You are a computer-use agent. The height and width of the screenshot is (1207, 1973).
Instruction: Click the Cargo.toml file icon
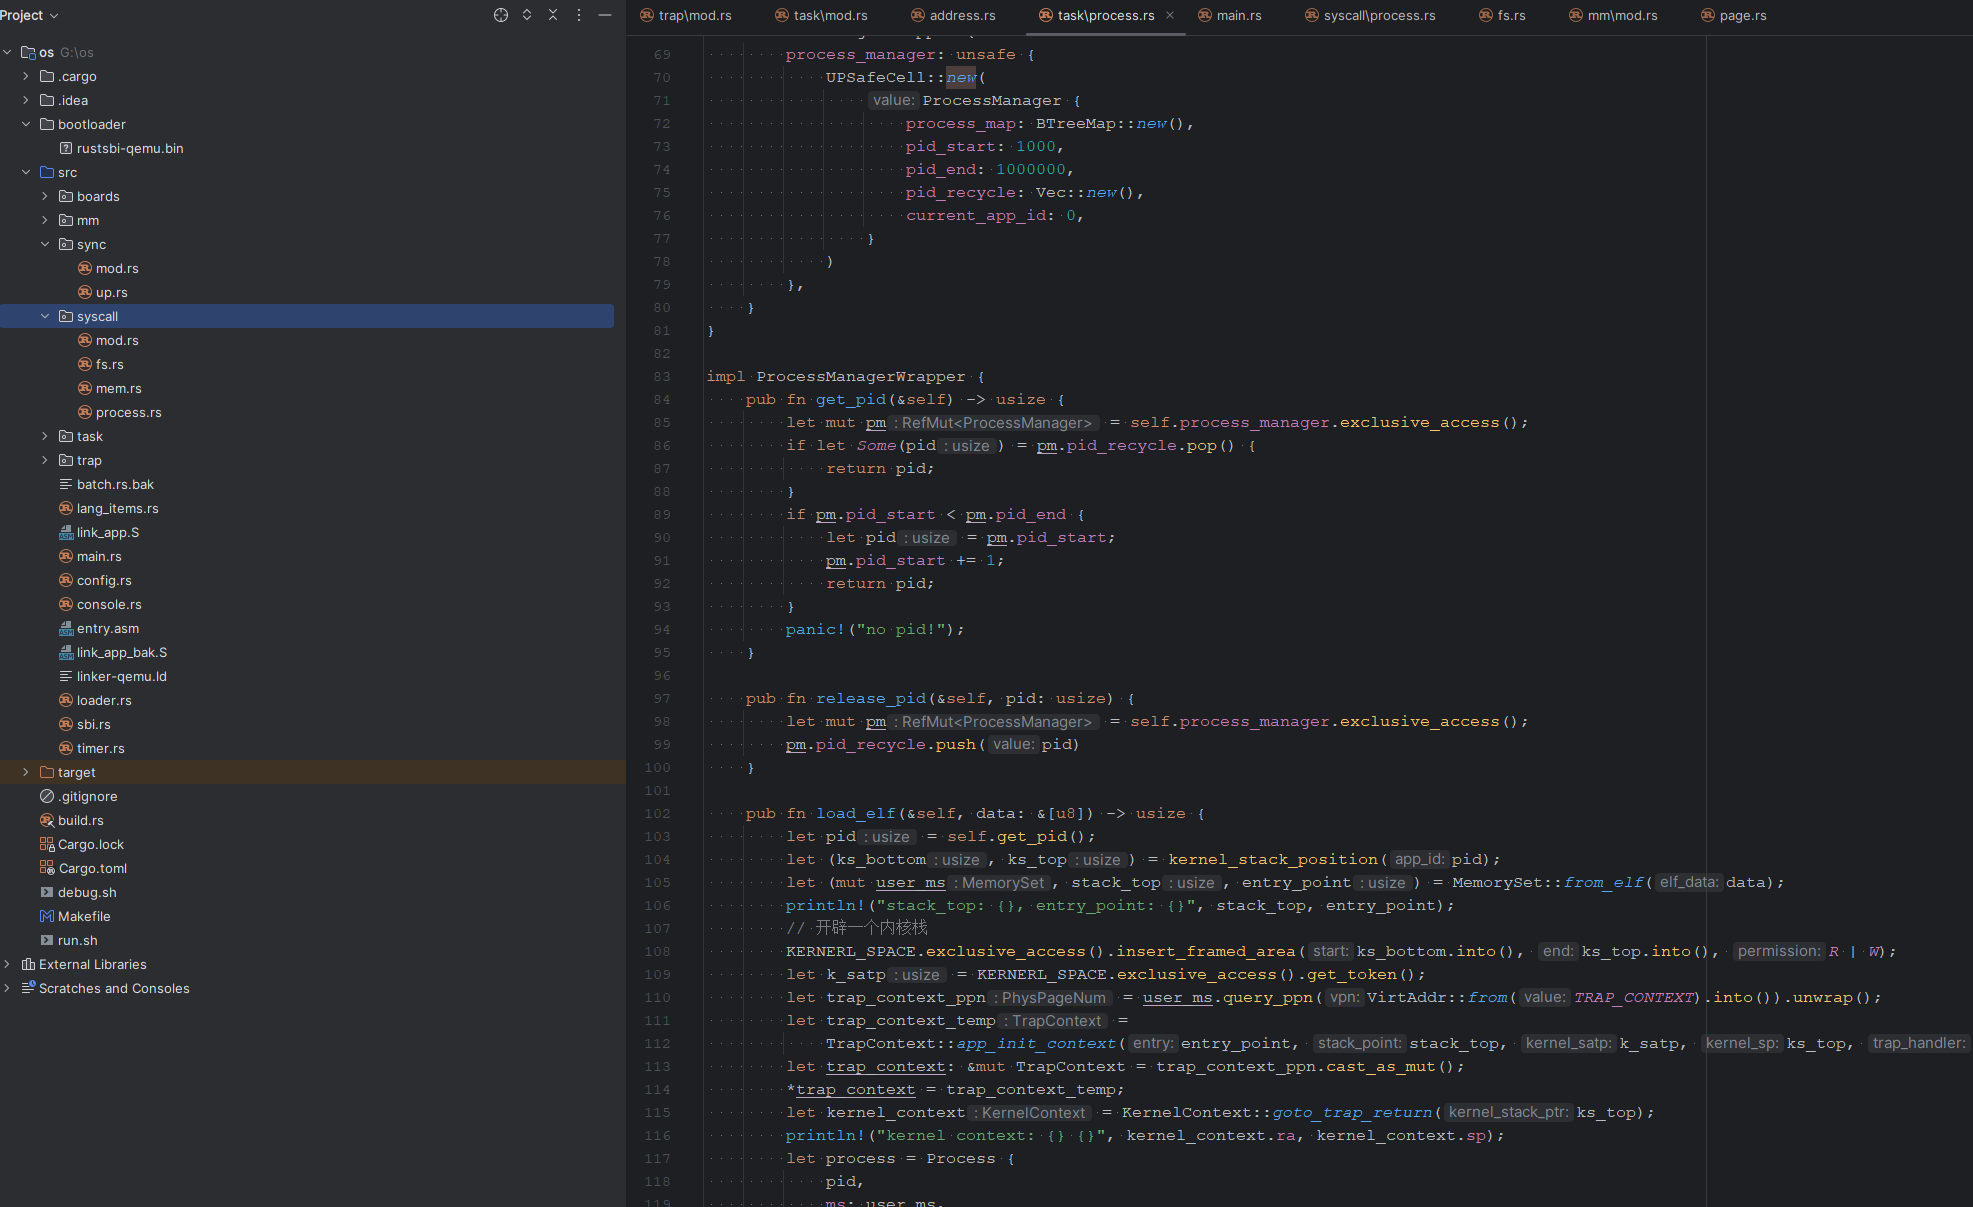pyautogui.click(x=47, y=868)
